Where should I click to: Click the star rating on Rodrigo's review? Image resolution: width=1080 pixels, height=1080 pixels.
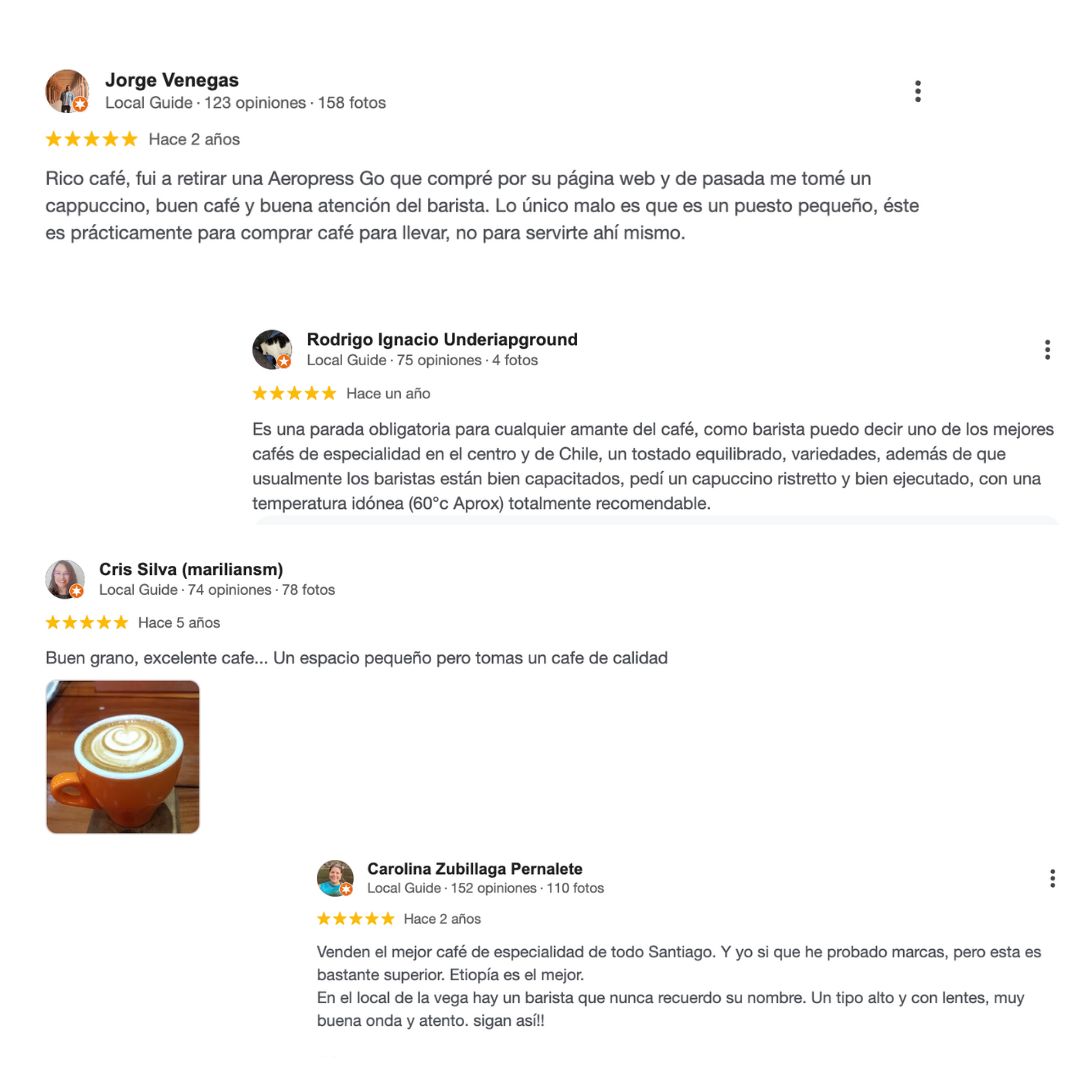tap(294, 393)
